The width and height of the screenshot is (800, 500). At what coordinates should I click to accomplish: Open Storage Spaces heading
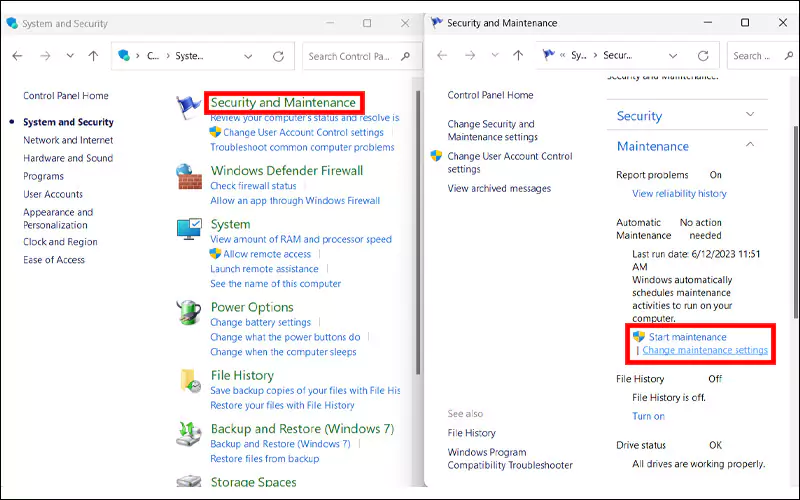click(253, 482)
